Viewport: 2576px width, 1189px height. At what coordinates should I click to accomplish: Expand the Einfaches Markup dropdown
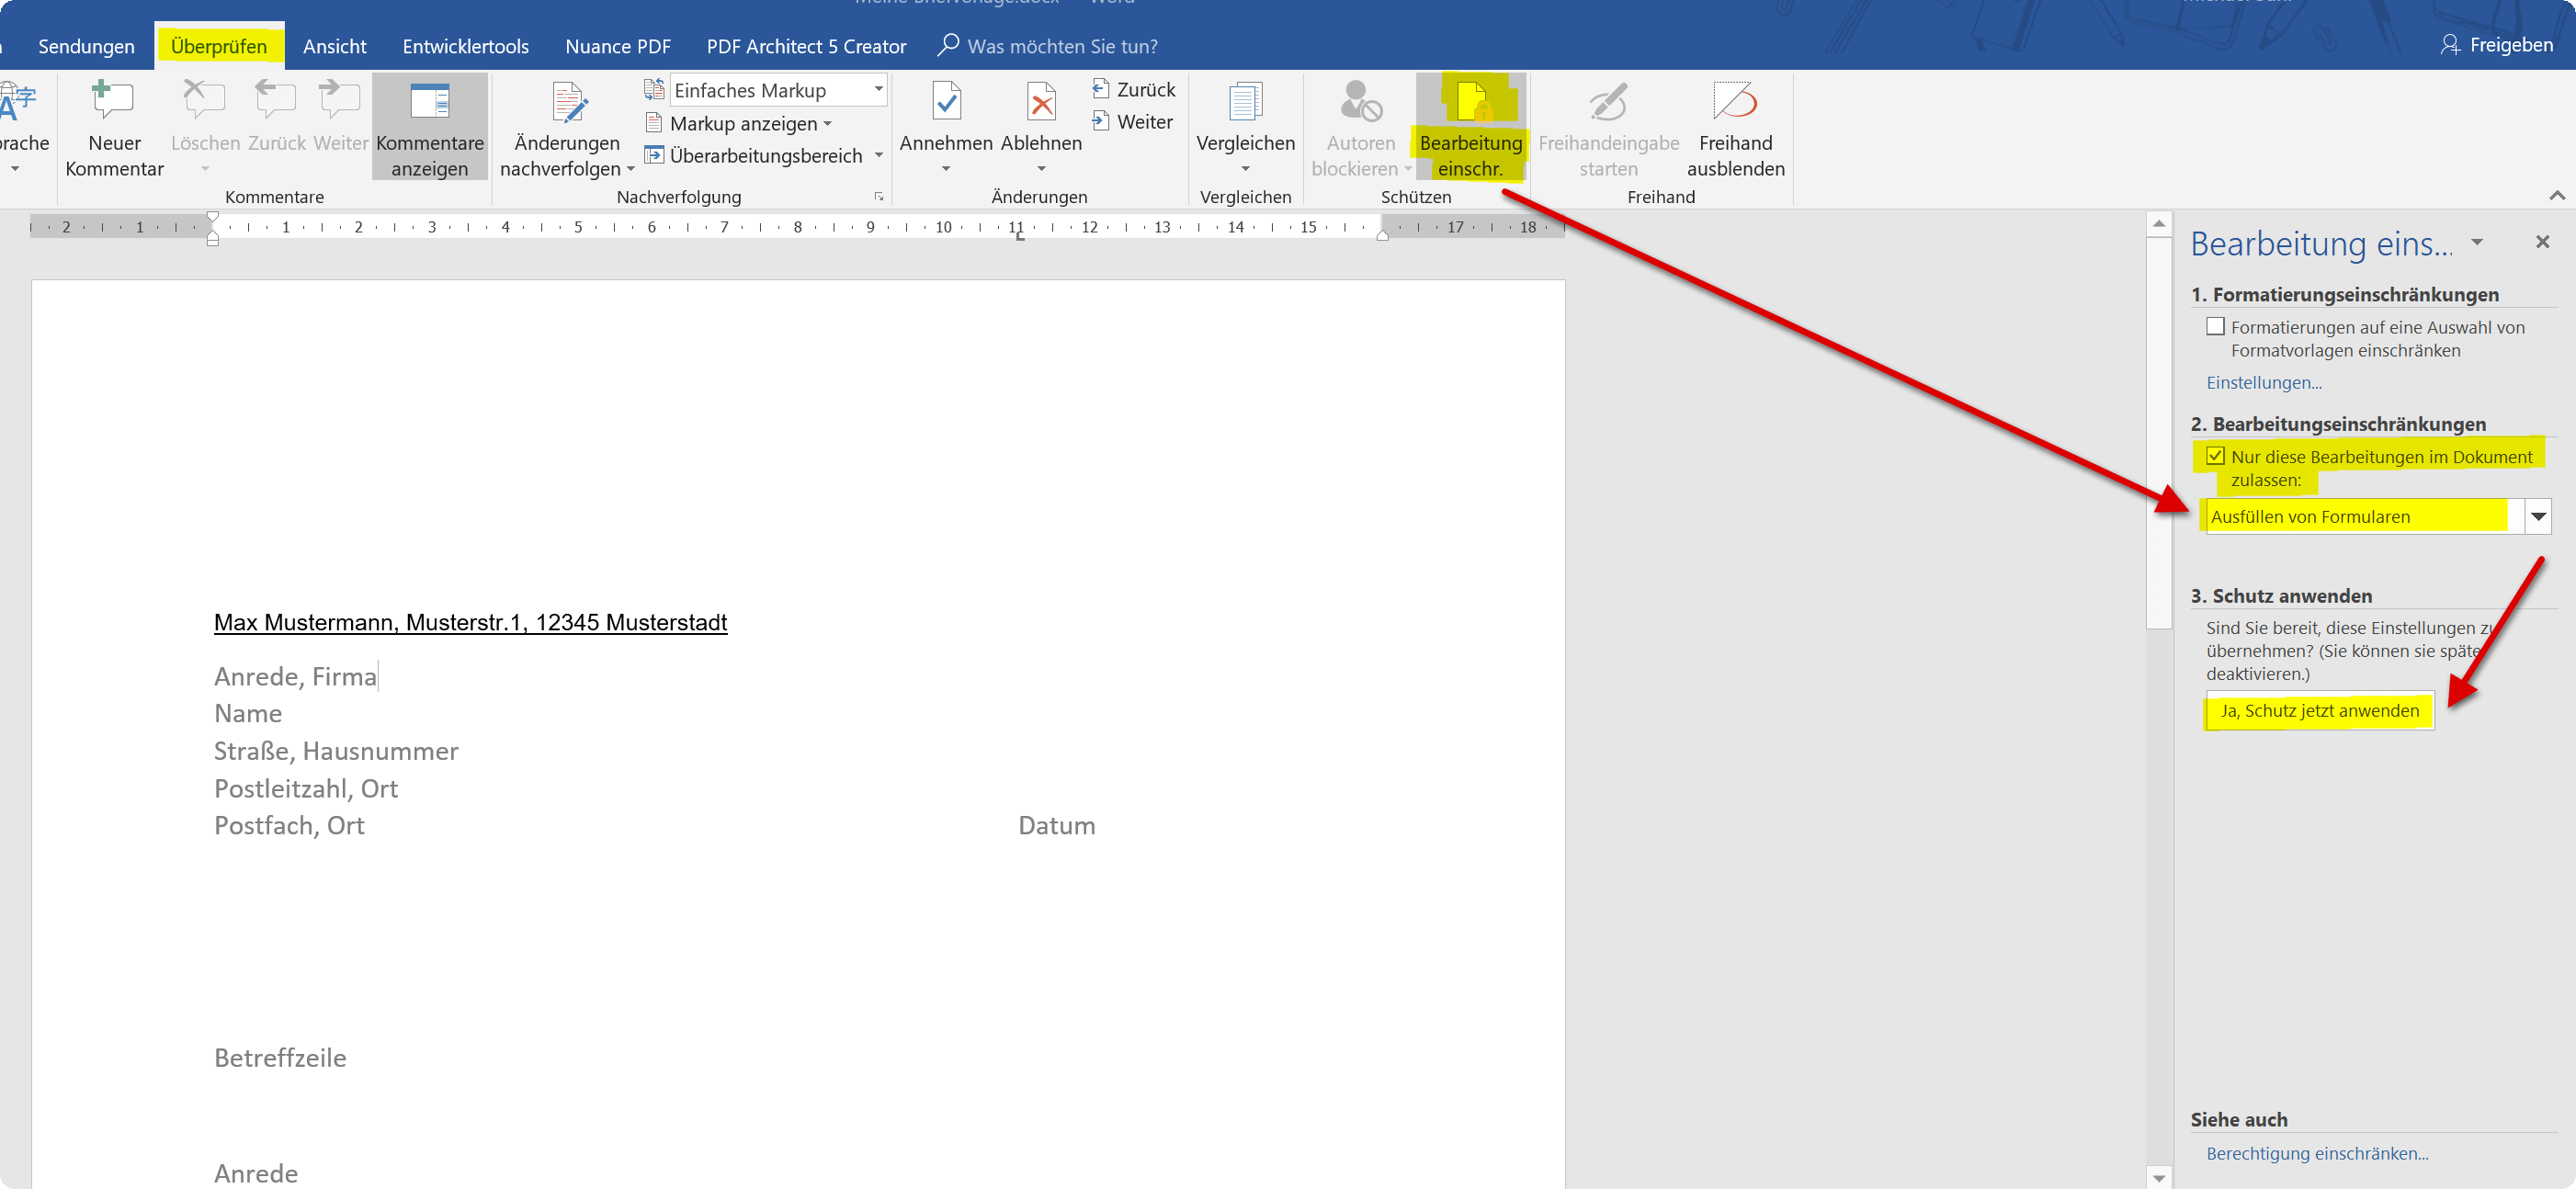pos(878,90)
